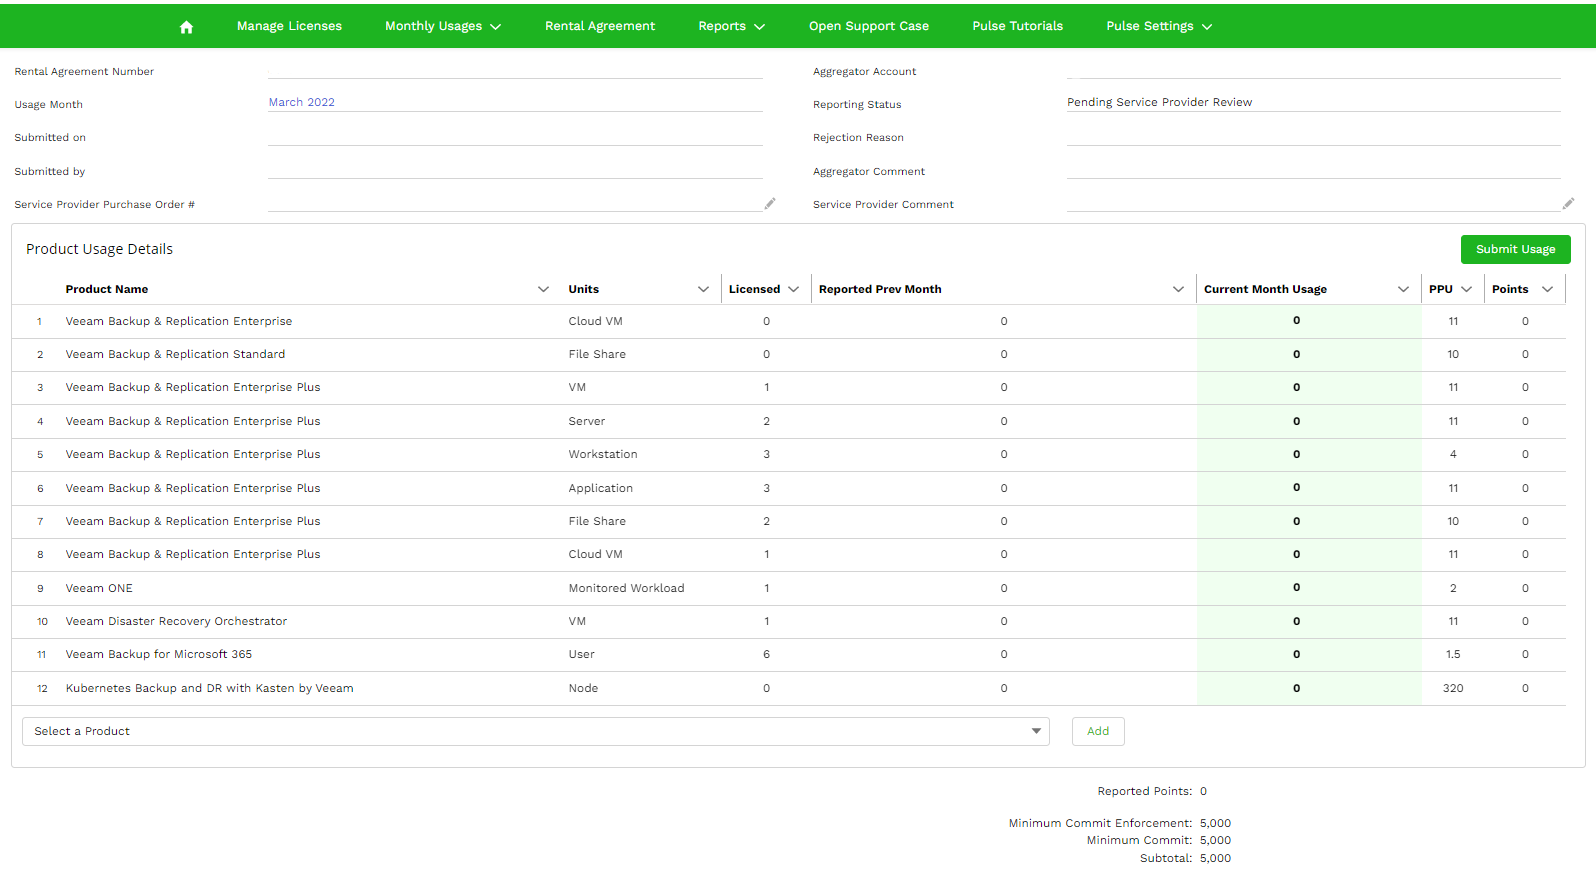Edit Current Month Usage for Veeam ONE

[1297, 588]
